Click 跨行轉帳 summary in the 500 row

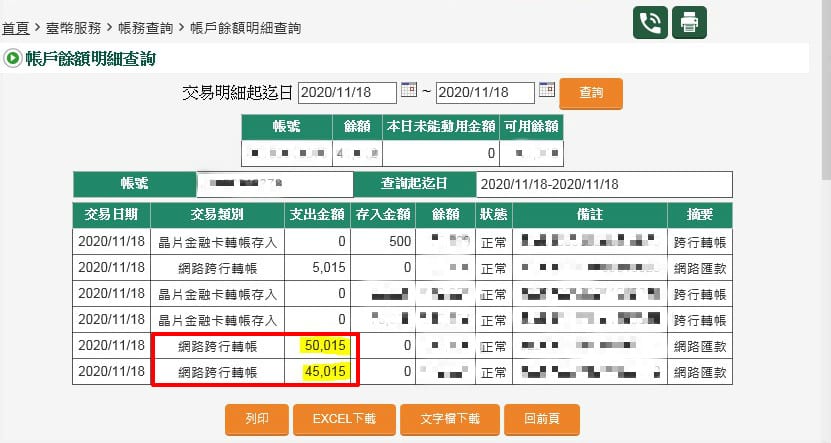point(700,242)
